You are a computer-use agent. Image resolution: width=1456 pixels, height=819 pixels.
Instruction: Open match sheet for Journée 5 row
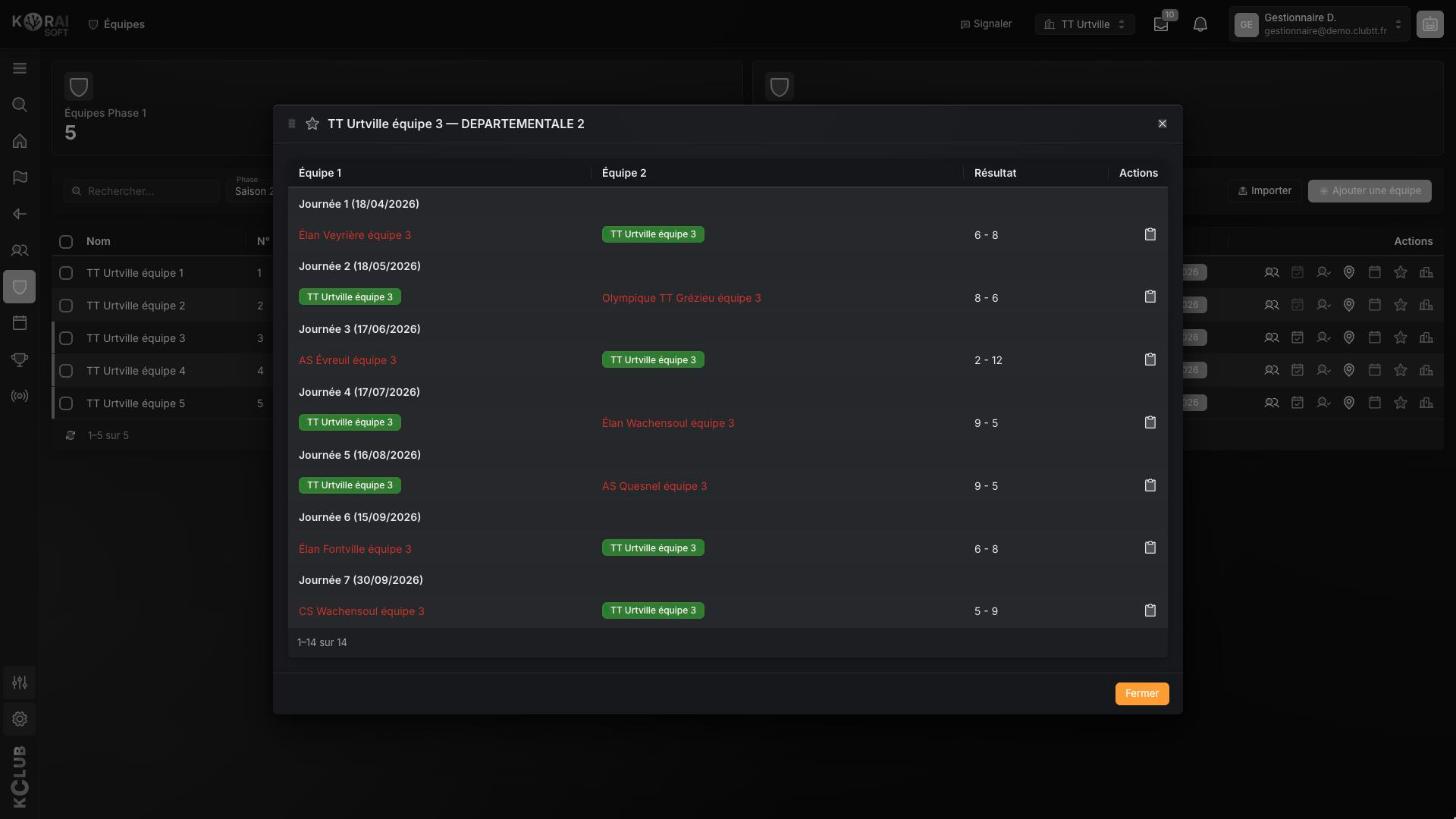[x=1150, y=485]
